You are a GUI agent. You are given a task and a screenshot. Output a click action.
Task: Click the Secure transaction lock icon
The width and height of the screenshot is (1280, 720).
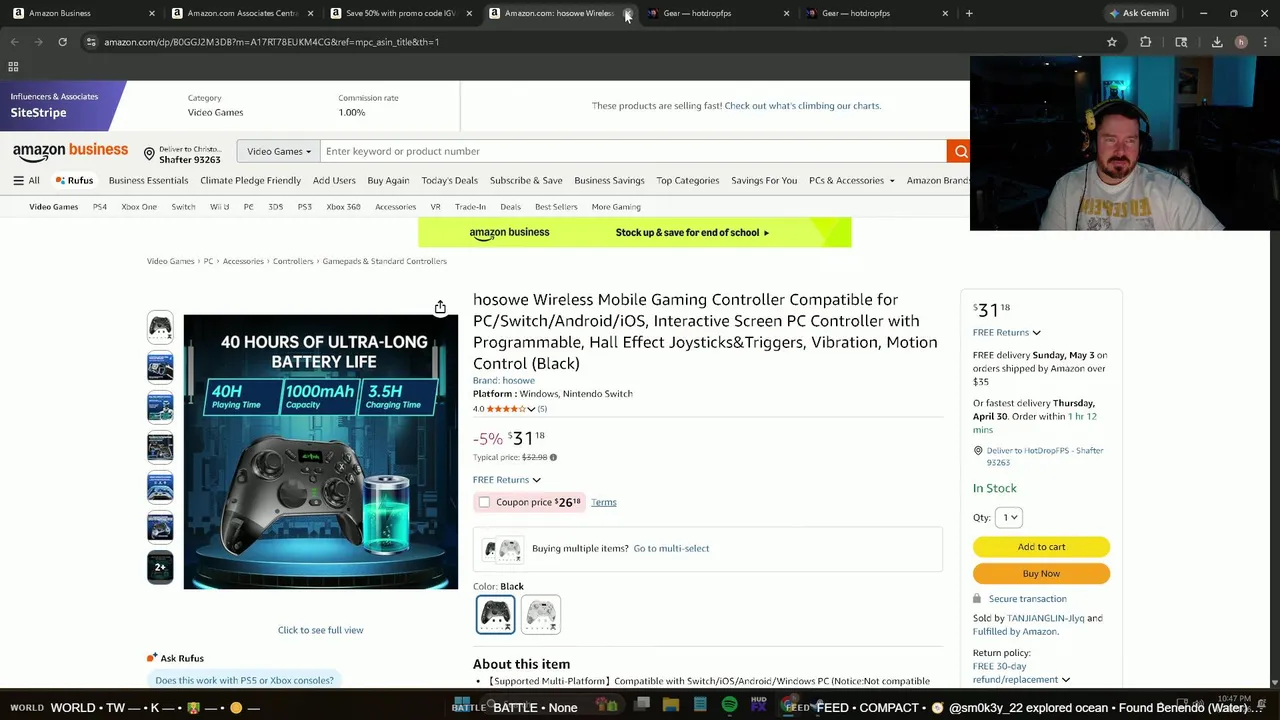coord(977,598)
